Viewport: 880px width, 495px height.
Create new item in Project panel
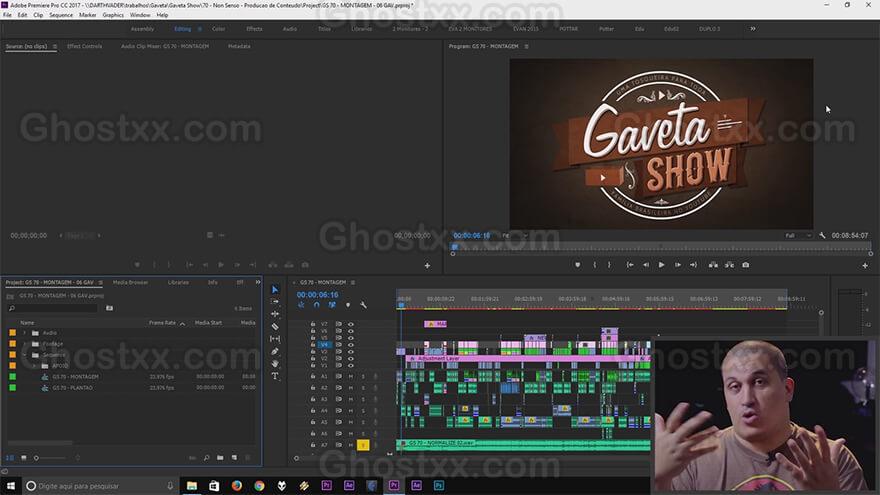click(x=235, y=458)
